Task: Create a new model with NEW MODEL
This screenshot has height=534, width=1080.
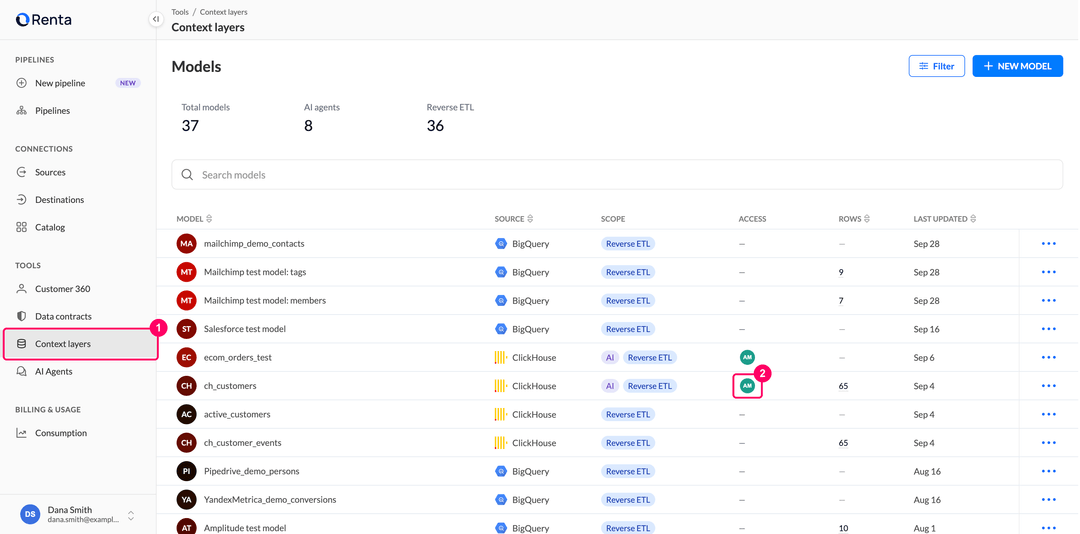Action: (1017, 66)
